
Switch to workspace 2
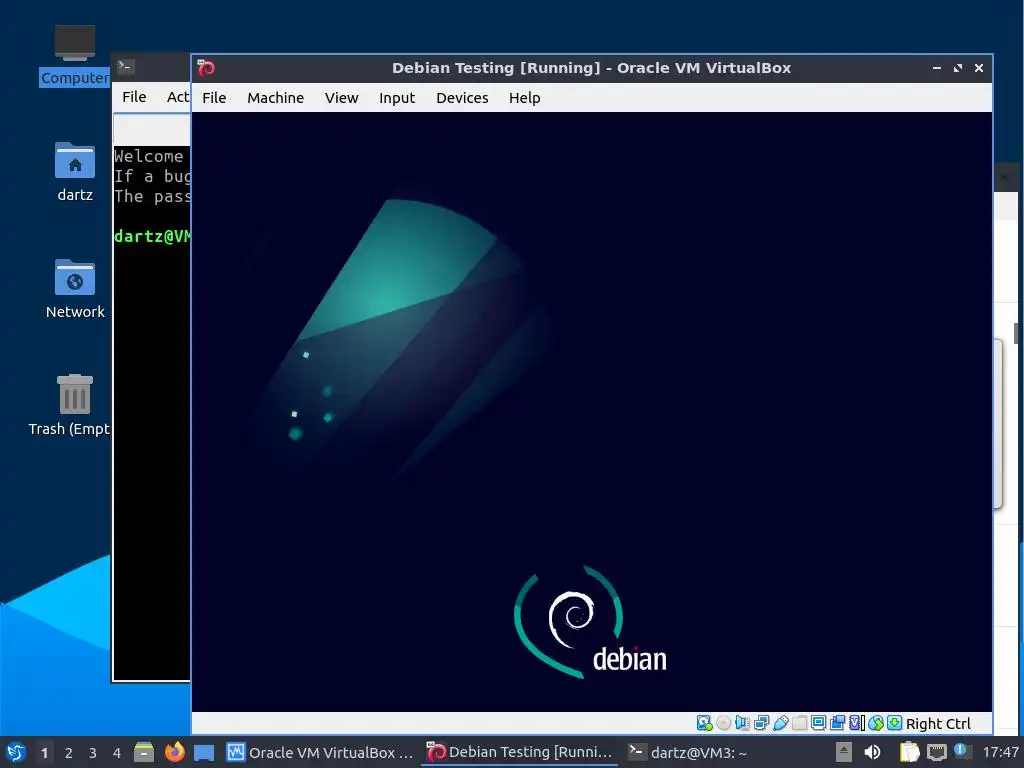[x=69, y=753]
